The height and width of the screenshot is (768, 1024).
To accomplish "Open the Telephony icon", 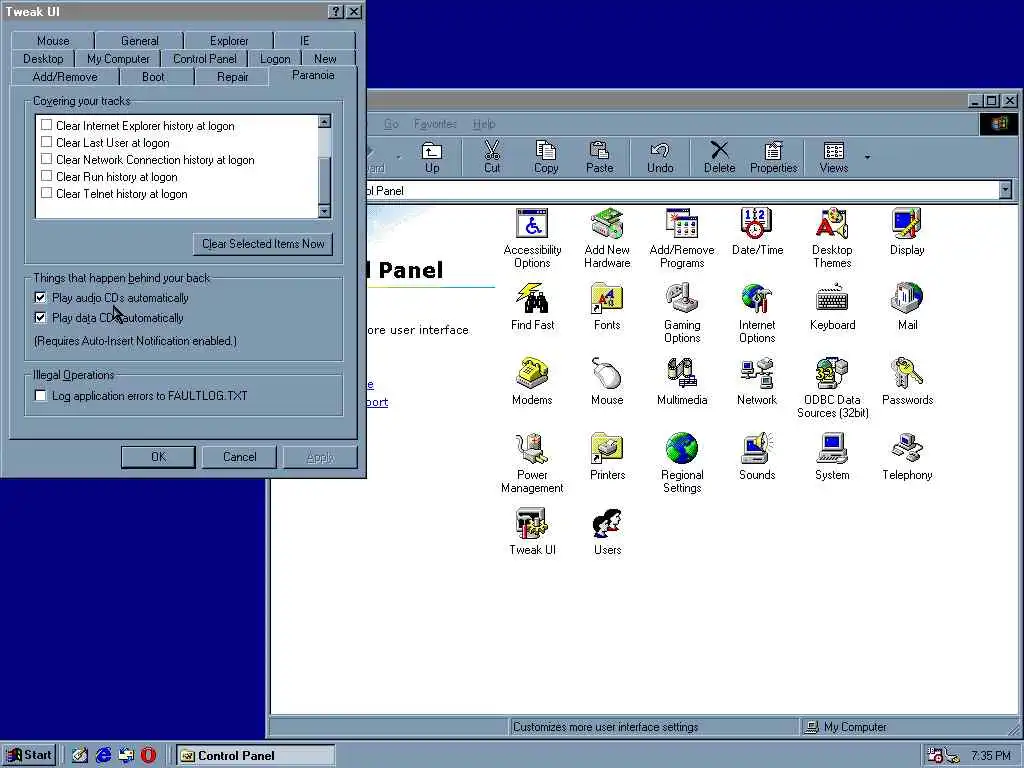I will tap(907, 457).
